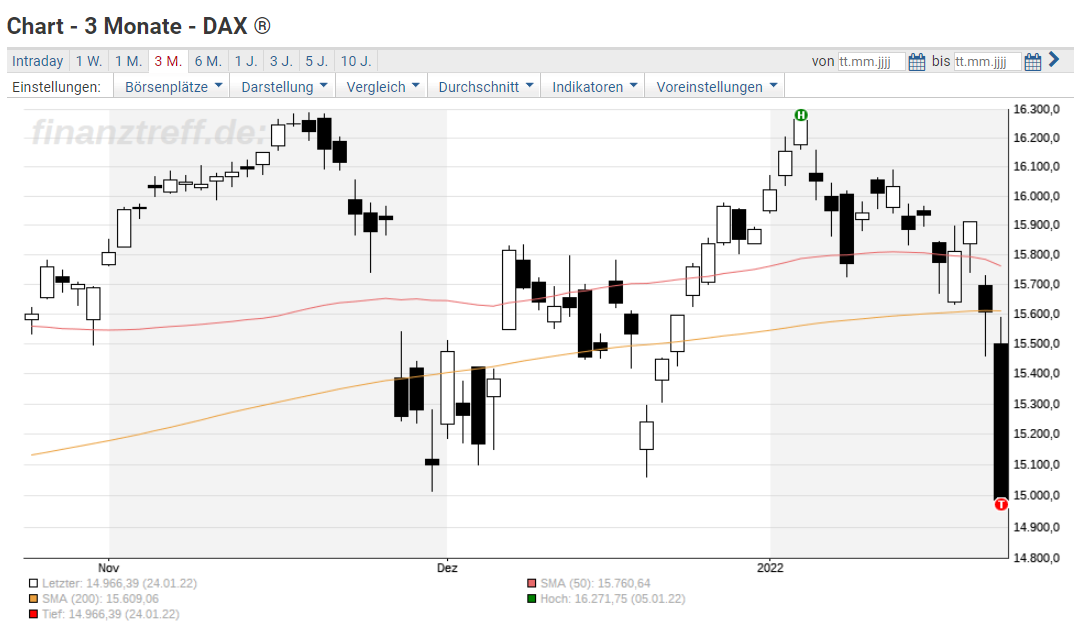Screen dimensions: 1079x628
Task: Click the Chart - 3 Monate - DAX heading
Action: pyautogui.click(x=138, y=26)
